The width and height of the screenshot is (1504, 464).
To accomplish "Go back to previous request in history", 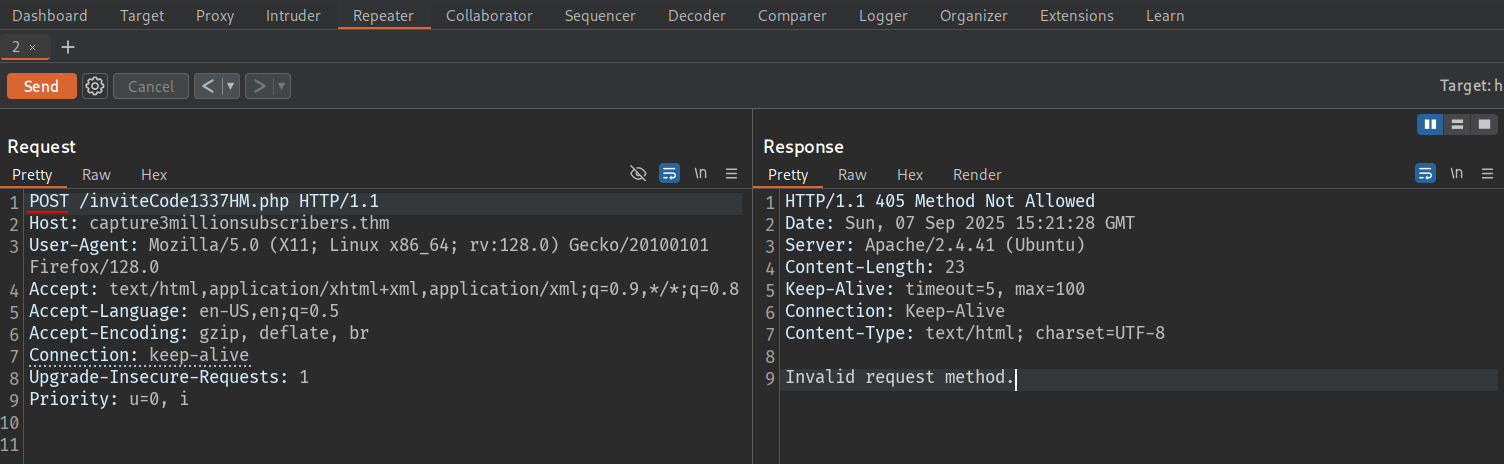I will click(207, 87).
